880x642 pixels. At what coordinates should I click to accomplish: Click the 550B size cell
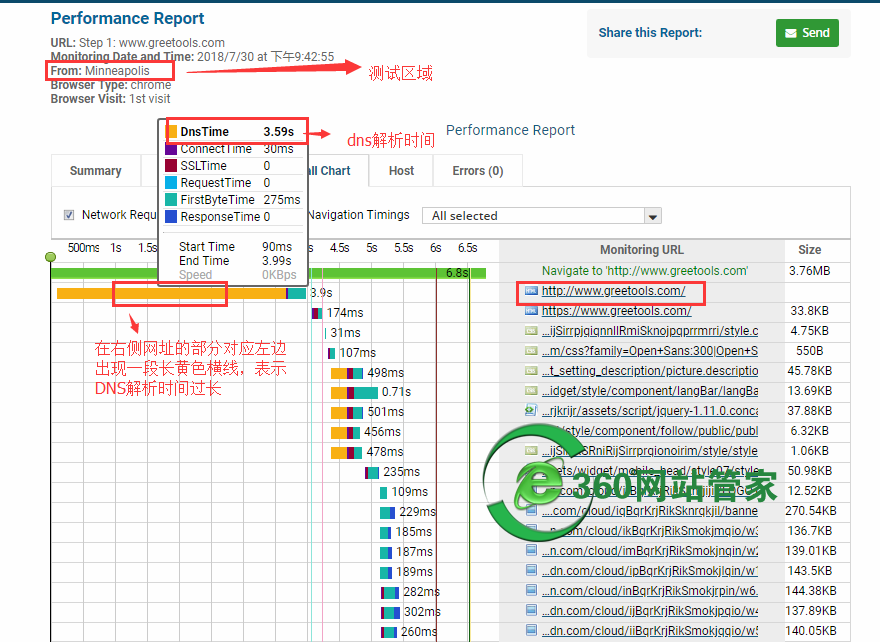pyautogui.click(x=809, y=351)
